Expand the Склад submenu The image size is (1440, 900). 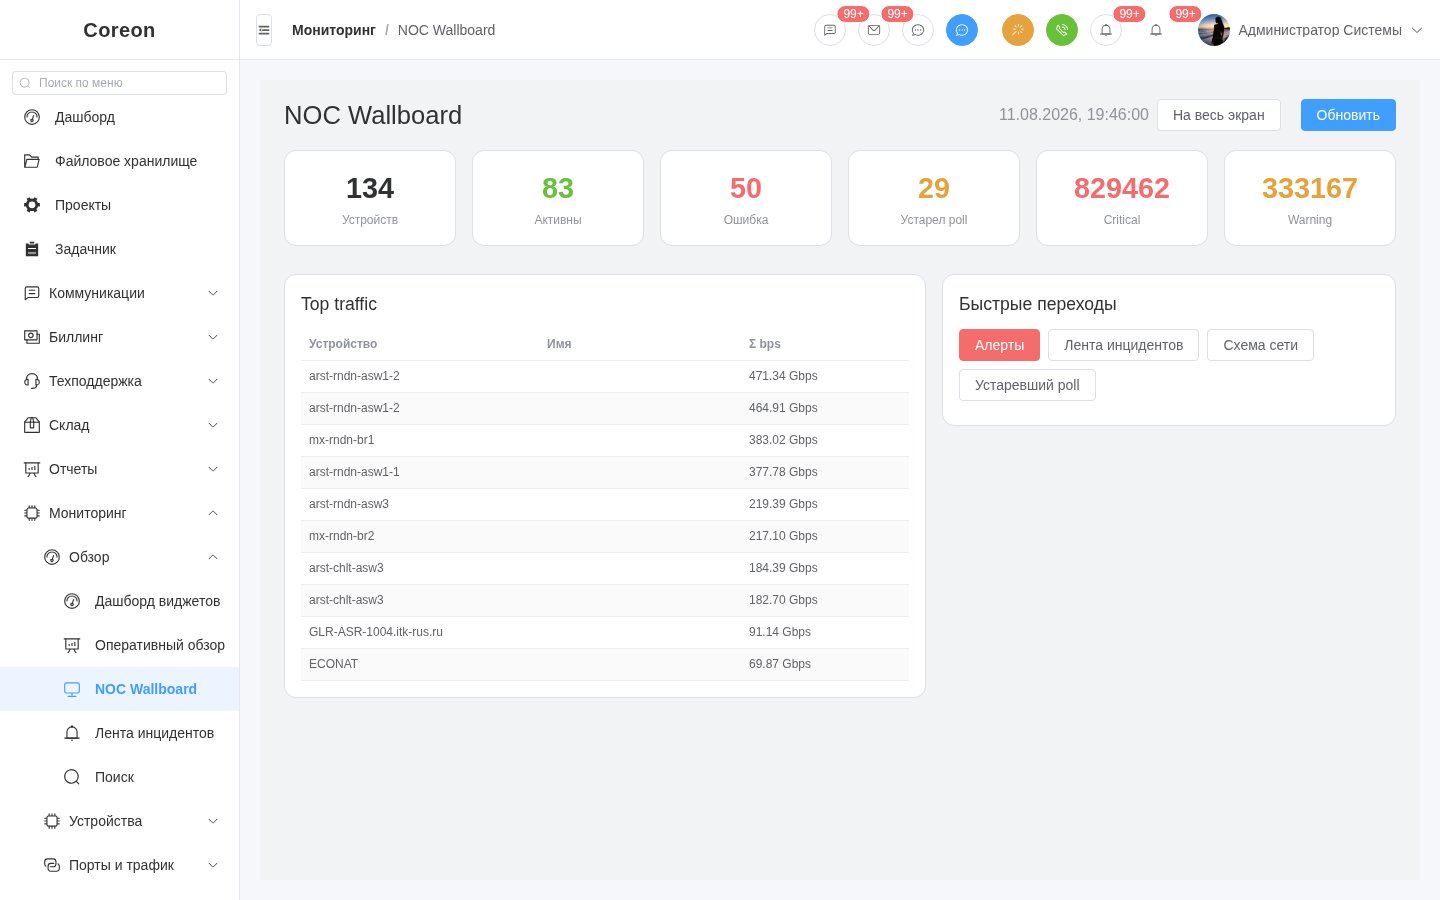pyautogui.click(x=120, y=425)
